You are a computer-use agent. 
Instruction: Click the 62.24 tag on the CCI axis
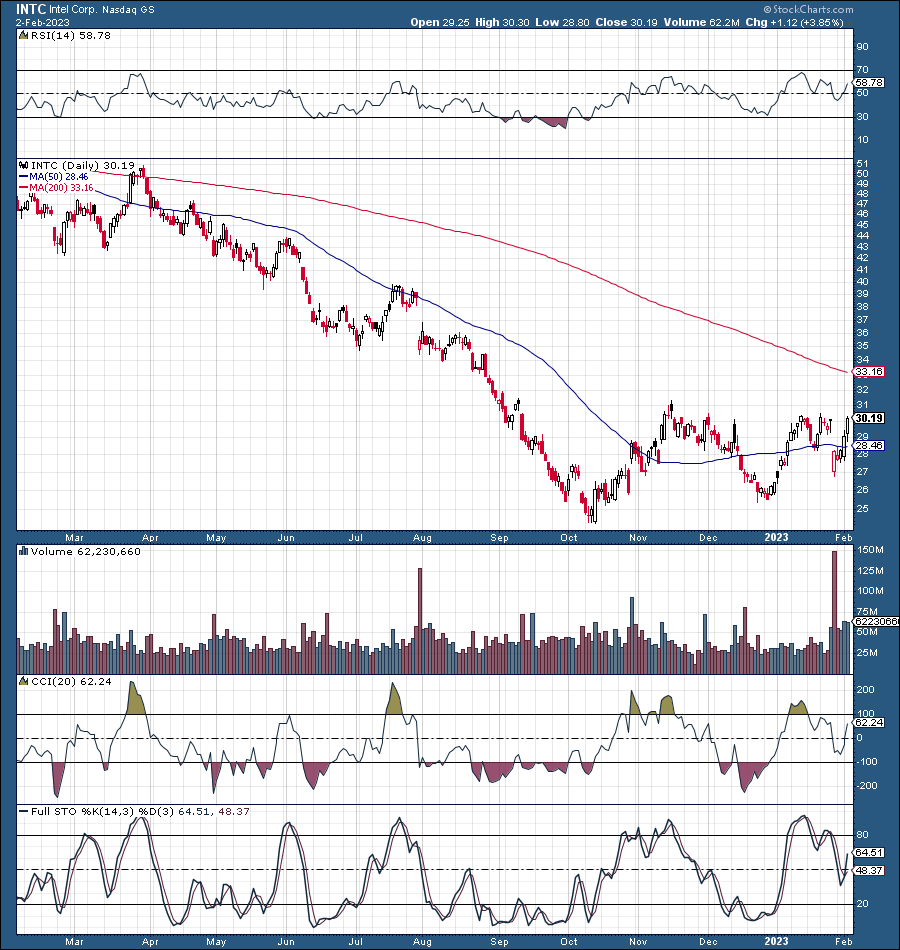coord(868,723)
